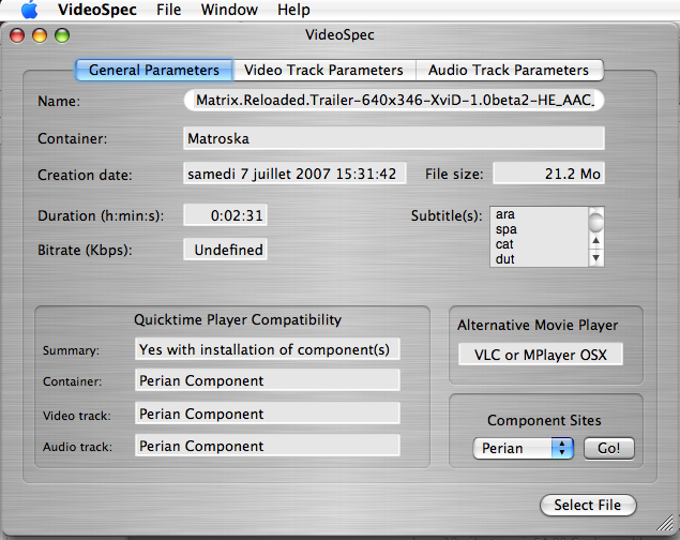Minimize the VideoSpec window with yellow button

[x=40, y=35]
